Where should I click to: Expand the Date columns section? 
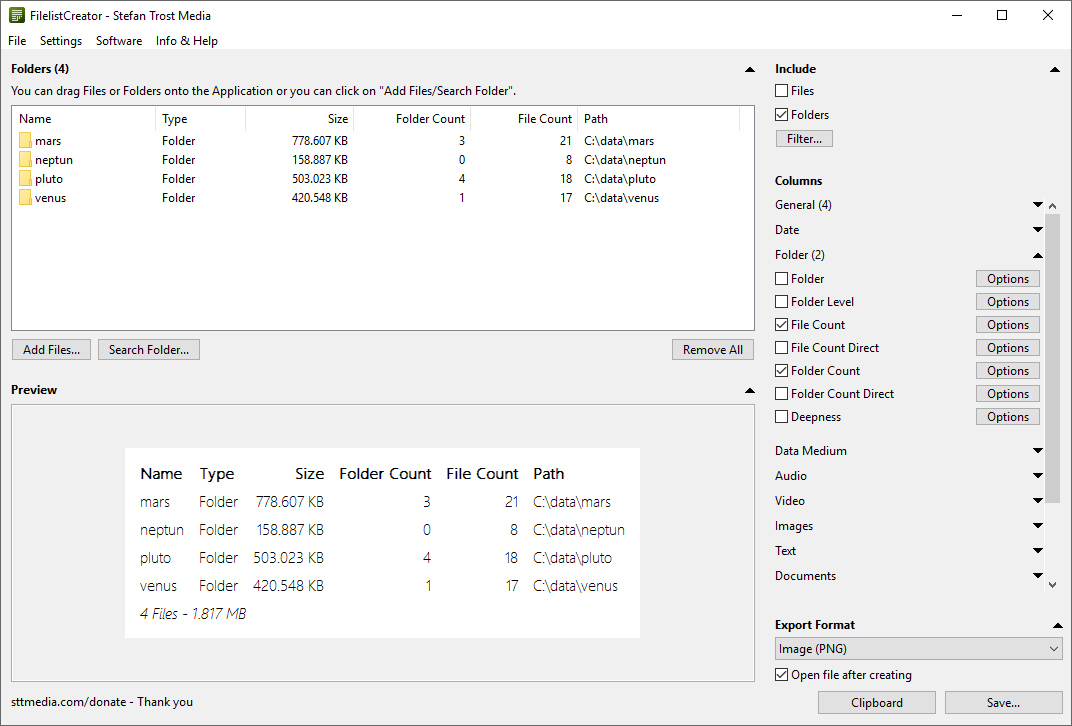pos(1038,229)
